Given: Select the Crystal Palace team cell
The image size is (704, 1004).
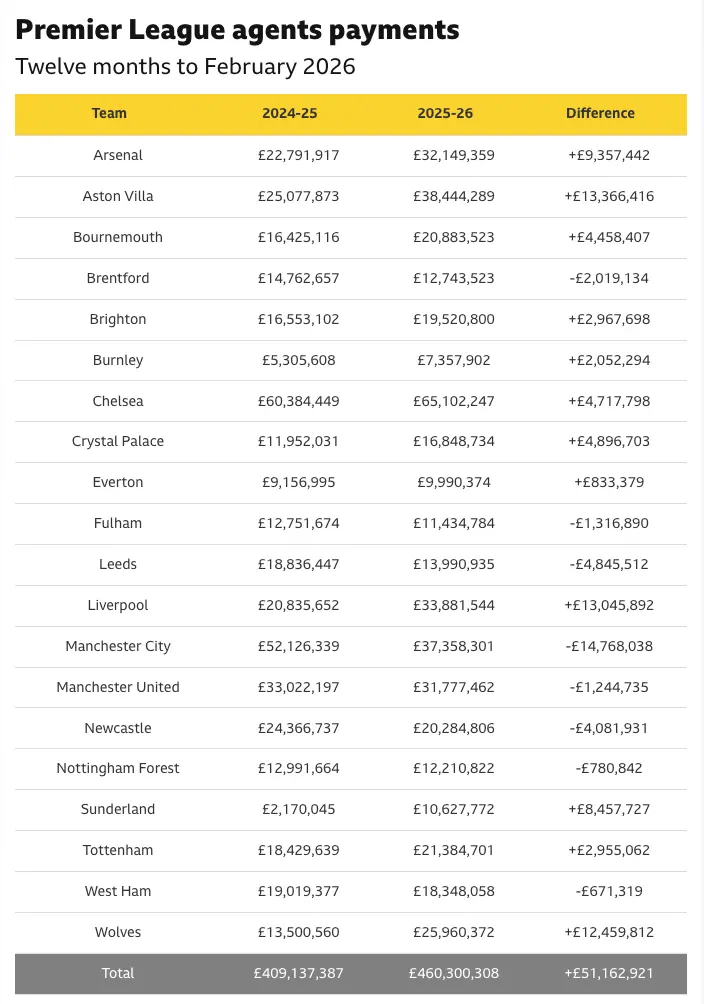Looking at the screenshot, I should pos(118,441).
